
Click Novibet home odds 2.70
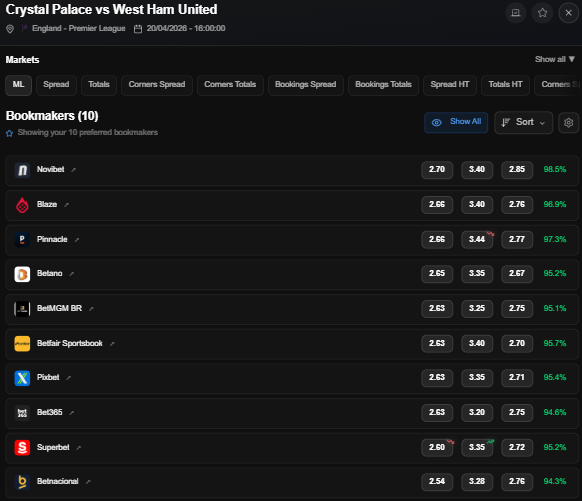point(437,170)
